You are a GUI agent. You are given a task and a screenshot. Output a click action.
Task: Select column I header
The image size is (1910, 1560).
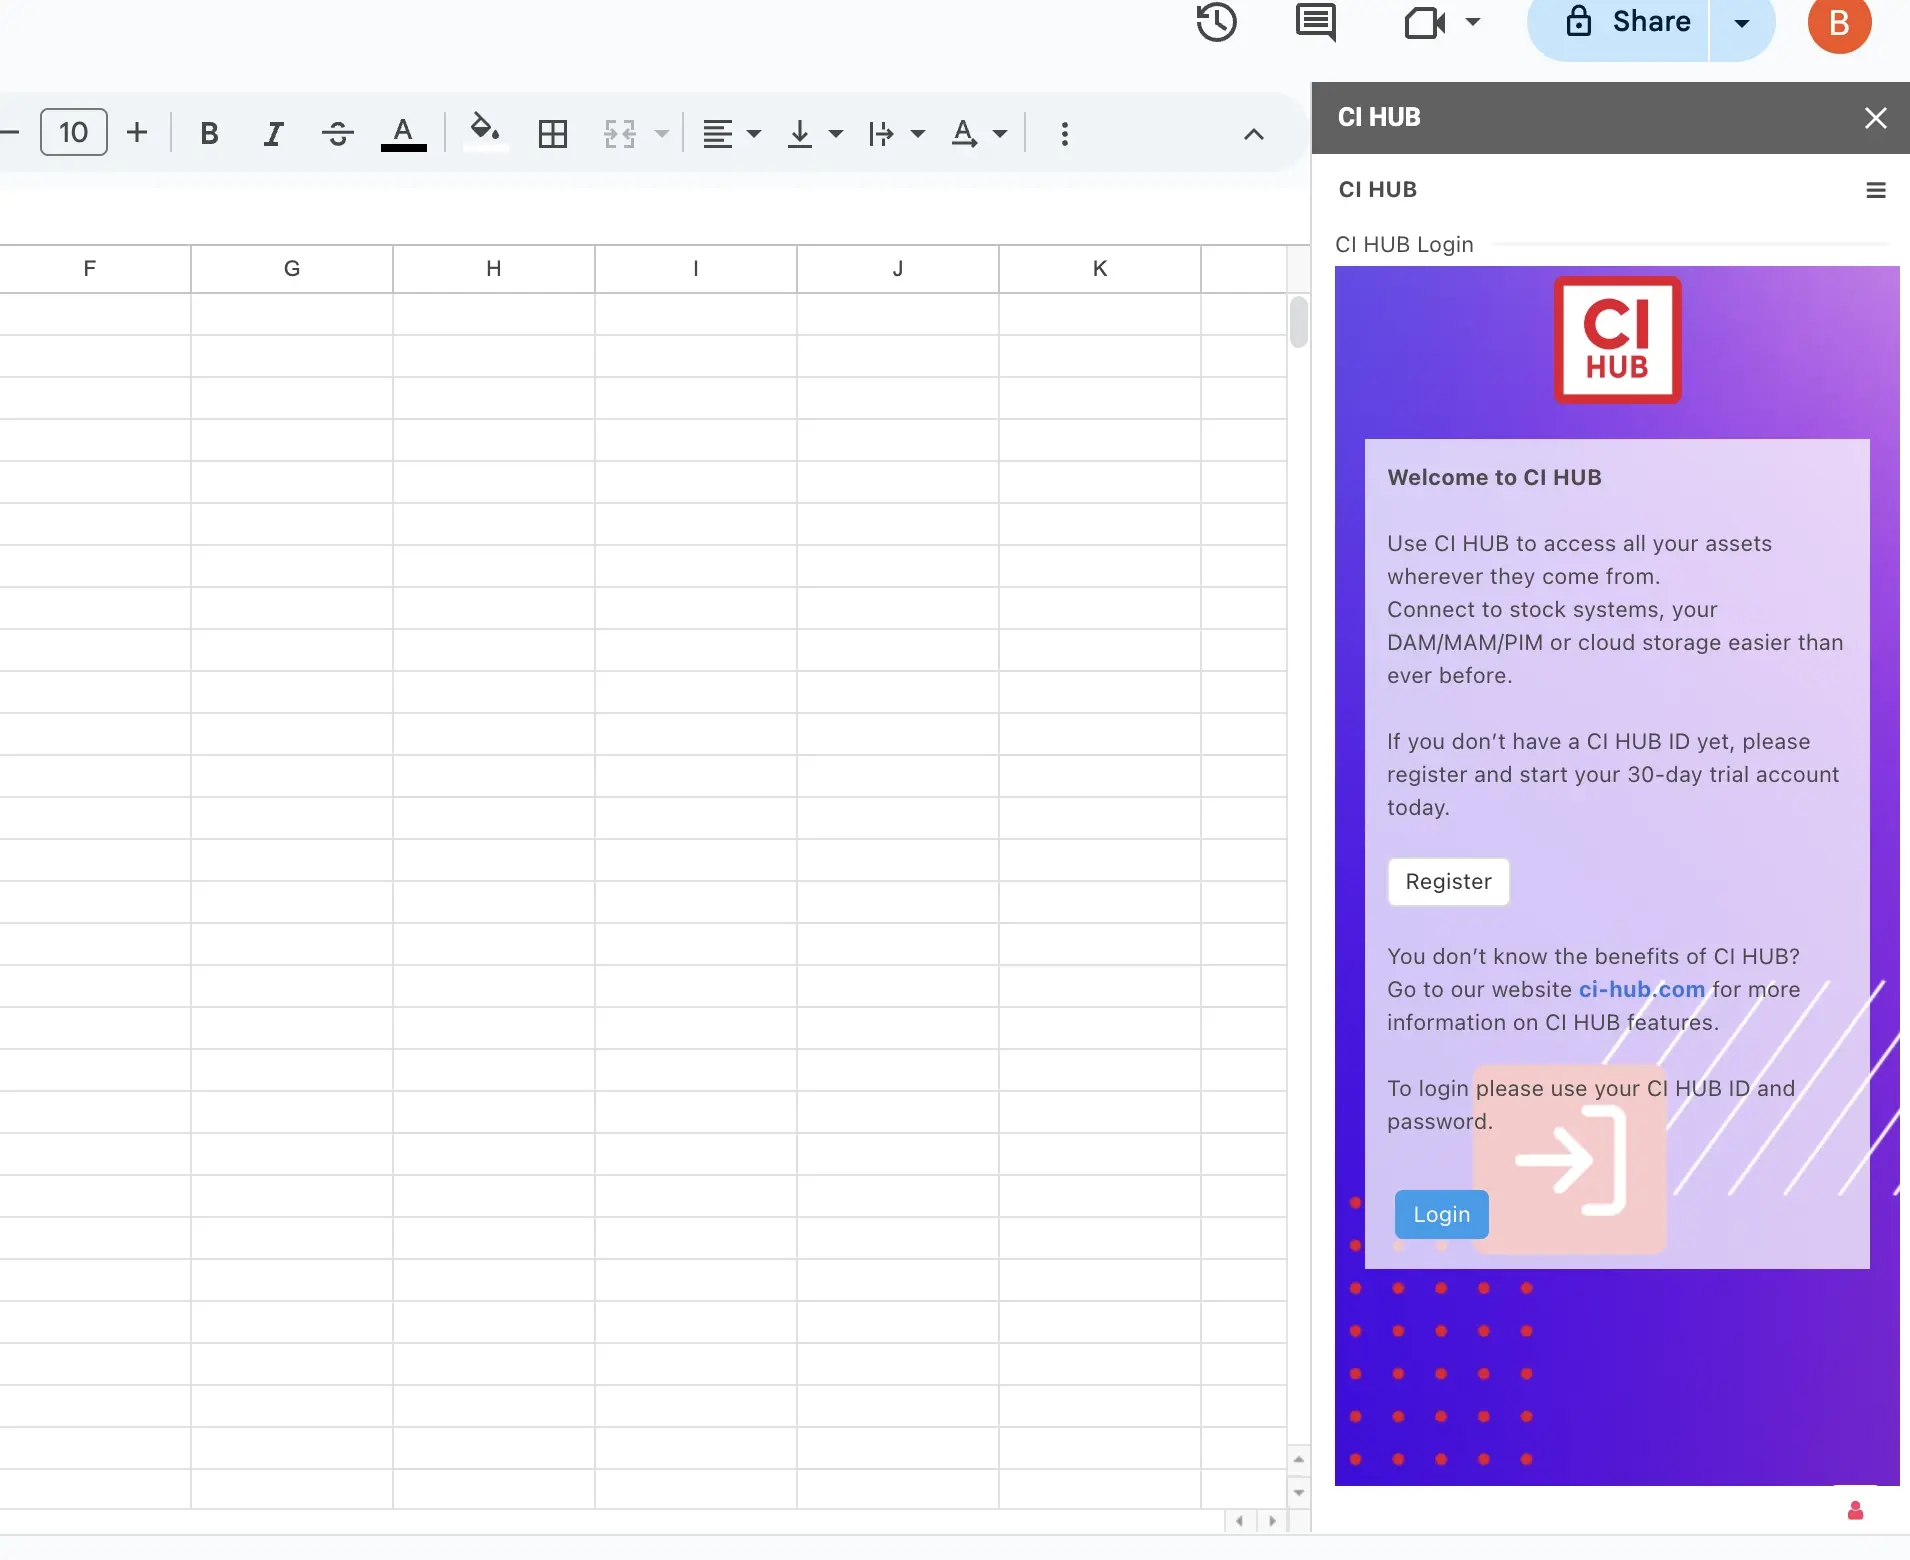coord(695,268)
